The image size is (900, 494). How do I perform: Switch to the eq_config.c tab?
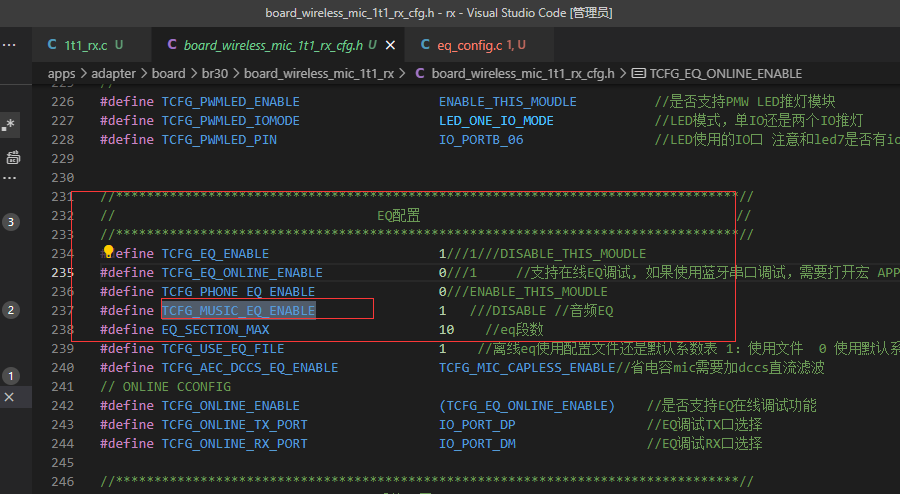point(474,45)
